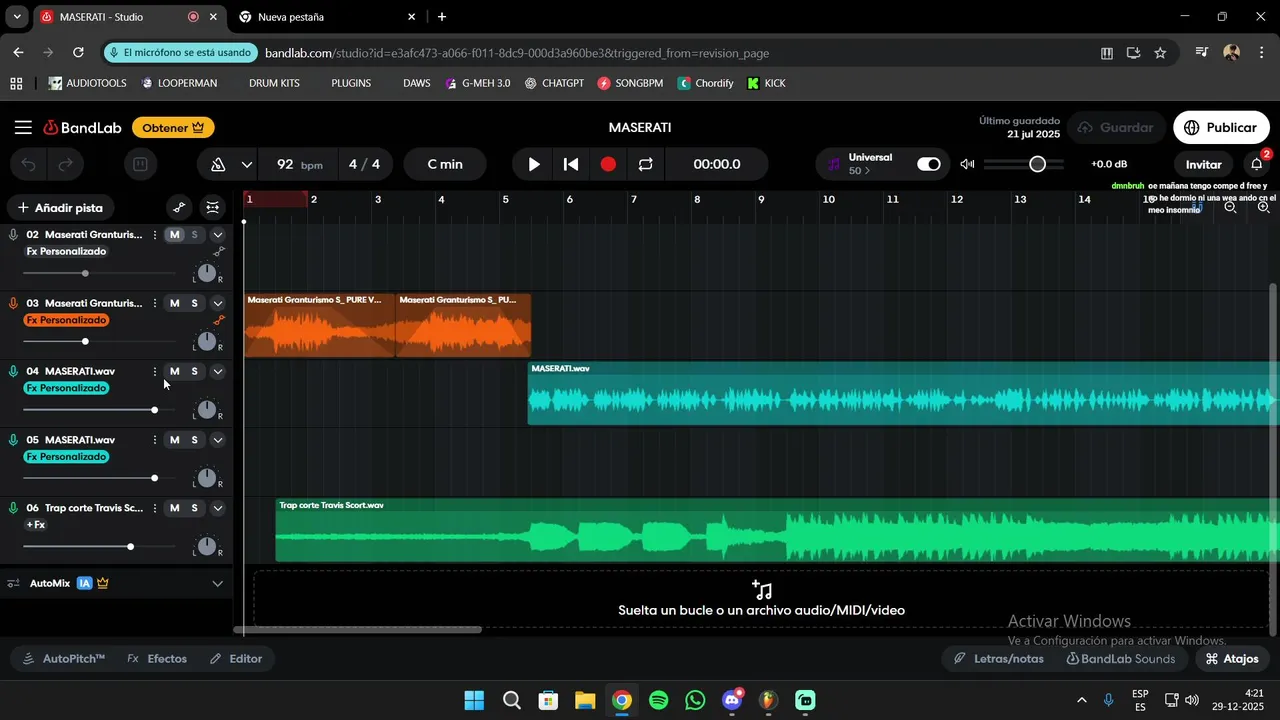Image resolution: width=1280 pixels, height=720 pixels.
Task: Open track 02 three-dot menu
Action: coord(154,235)
